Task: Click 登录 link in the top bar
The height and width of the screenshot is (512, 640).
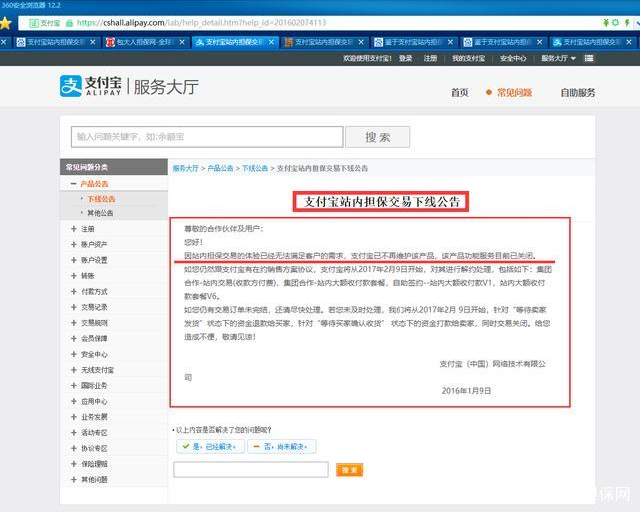Action: pyautogui.click(x=405, y=58)
